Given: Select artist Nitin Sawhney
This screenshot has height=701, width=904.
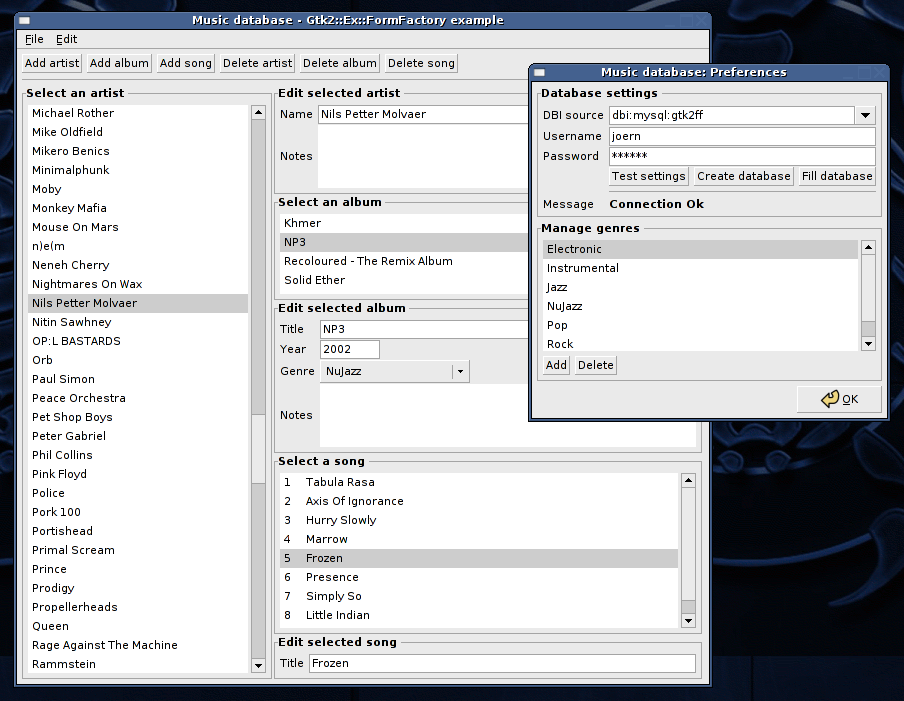Looking at the screenshot, I should pos(138,322).
